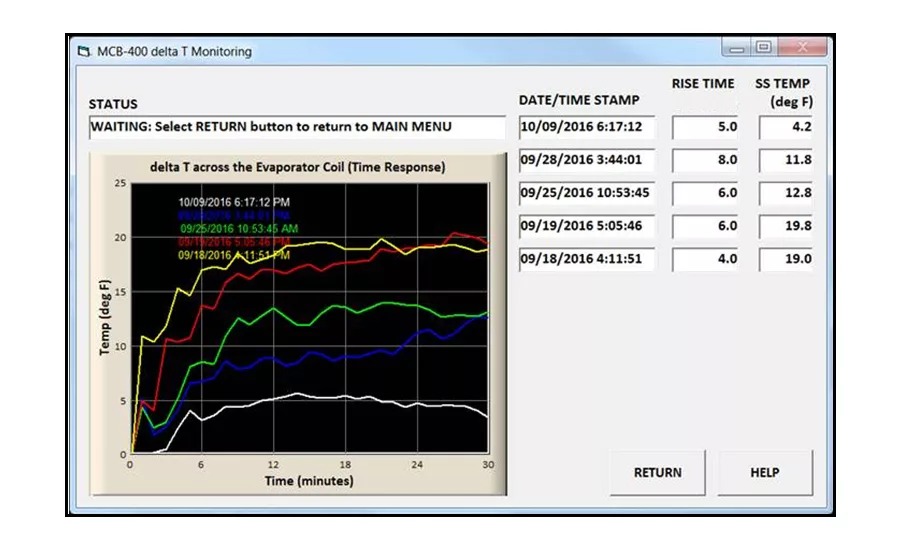
Task: Click the RISE TIME column header
Action: pos(703,84)
